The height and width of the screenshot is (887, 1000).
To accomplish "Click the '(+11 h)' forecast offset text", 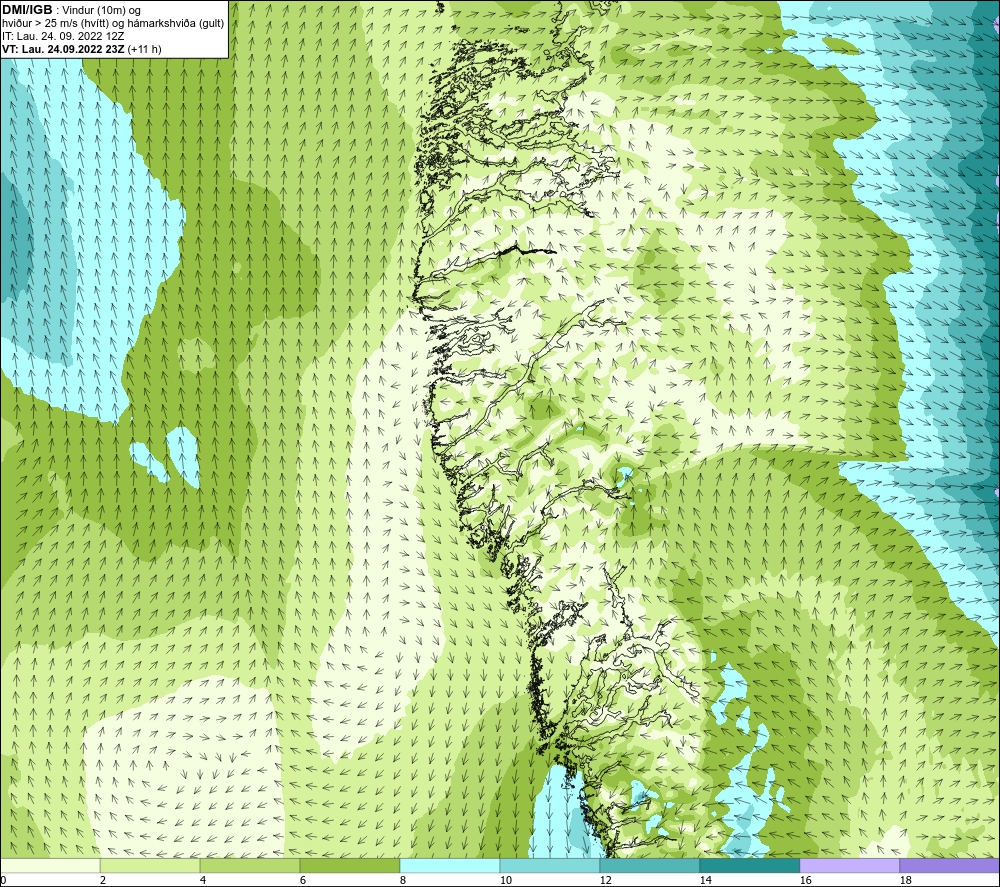I will 145,49.
